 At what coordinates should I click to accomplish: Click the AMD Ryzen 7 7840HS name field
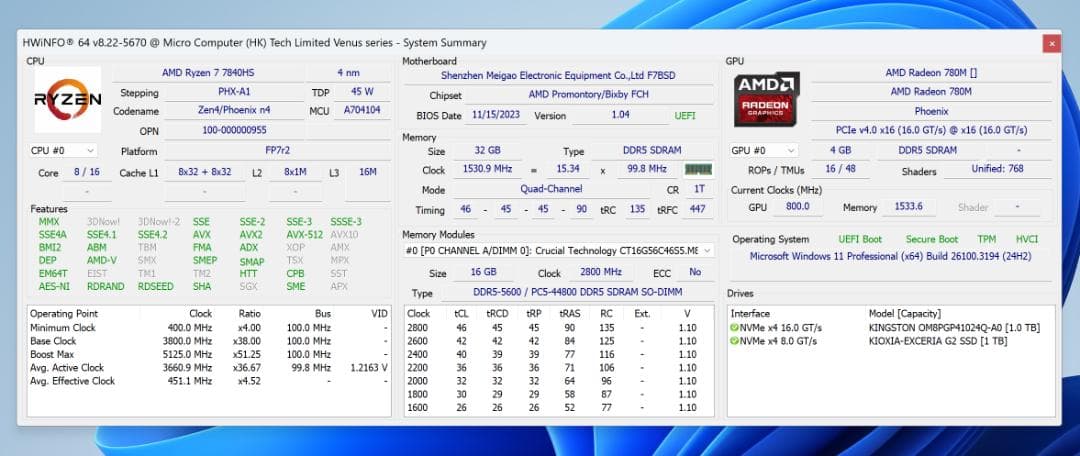click(208, 72)
